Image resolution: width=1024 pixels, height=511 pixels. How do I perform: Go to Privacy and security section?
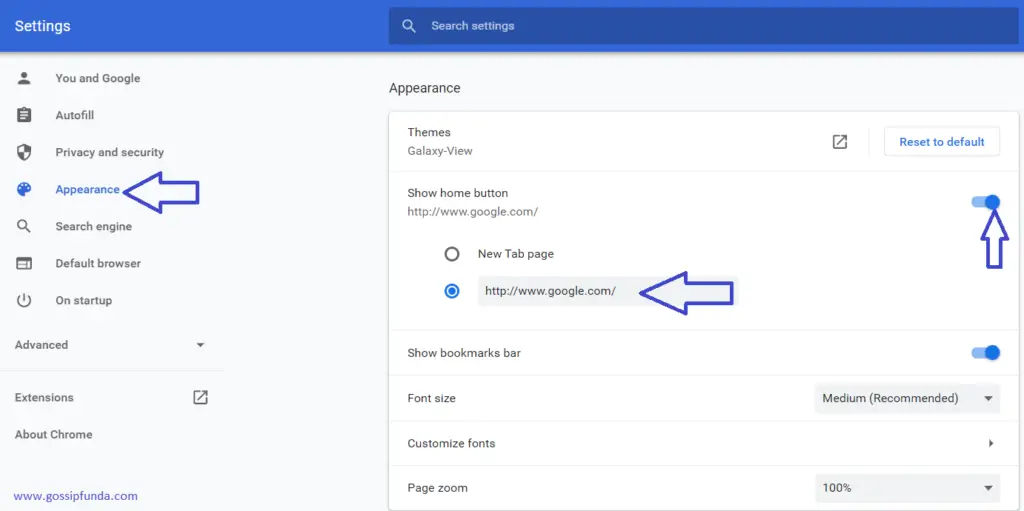click(110, 152)
